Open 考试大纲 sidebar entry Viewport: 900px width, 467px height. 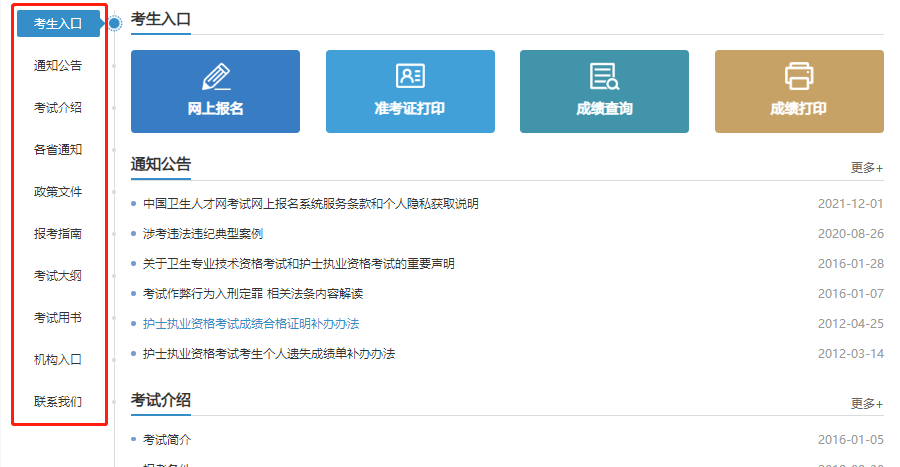coord(58,276)
